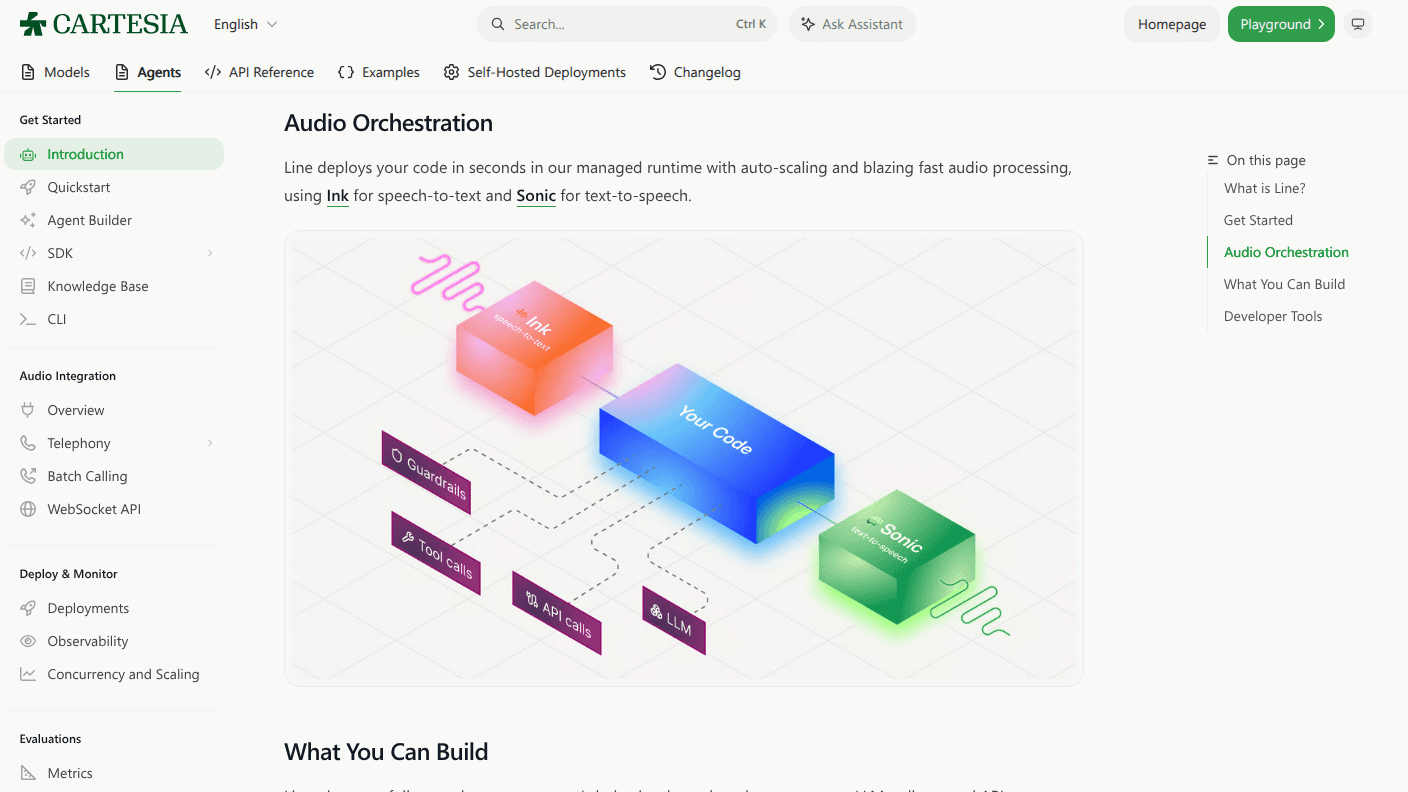Click the WebSocket API globe icon
The height and width of the screenshot is (792, 1408).
tap(28, 509)
